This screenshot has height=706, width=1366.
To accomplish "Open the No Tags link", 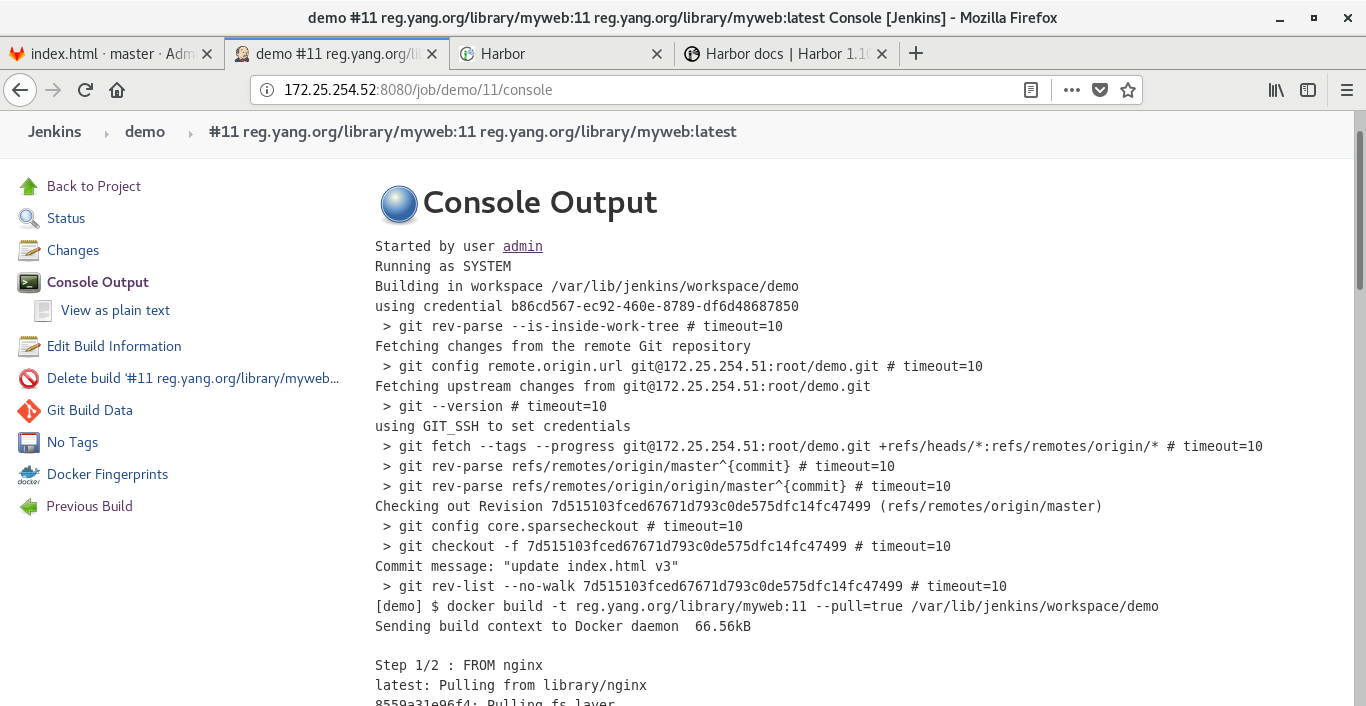I will point(72,442).
